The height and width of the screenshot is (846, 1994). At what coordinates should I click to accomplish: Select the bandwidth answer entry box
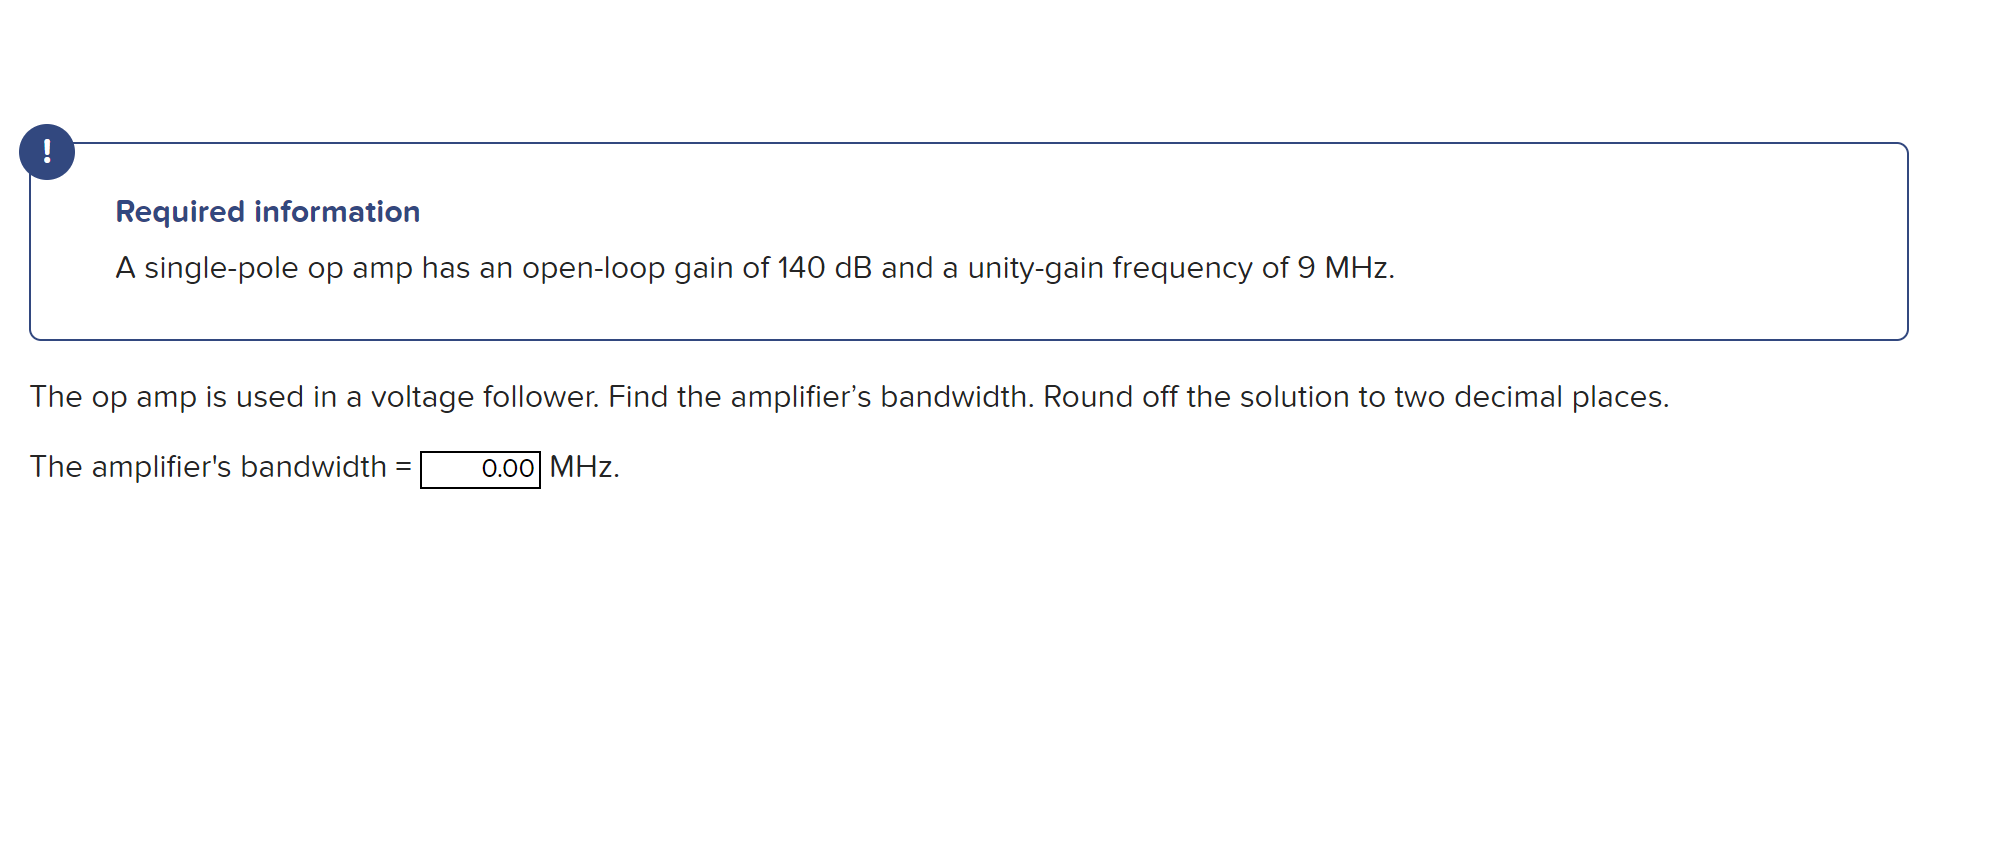478,467
